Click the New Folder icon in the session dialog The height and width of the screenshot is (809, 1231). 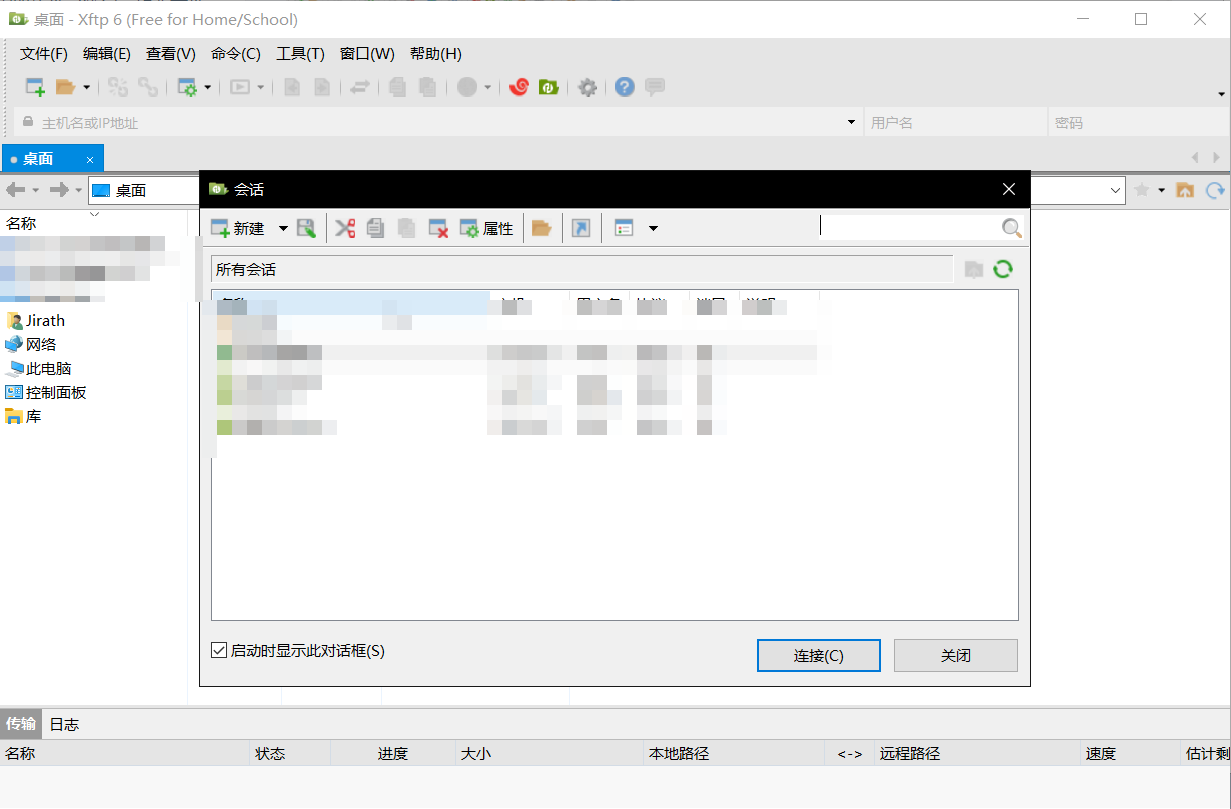pos(542,227)
